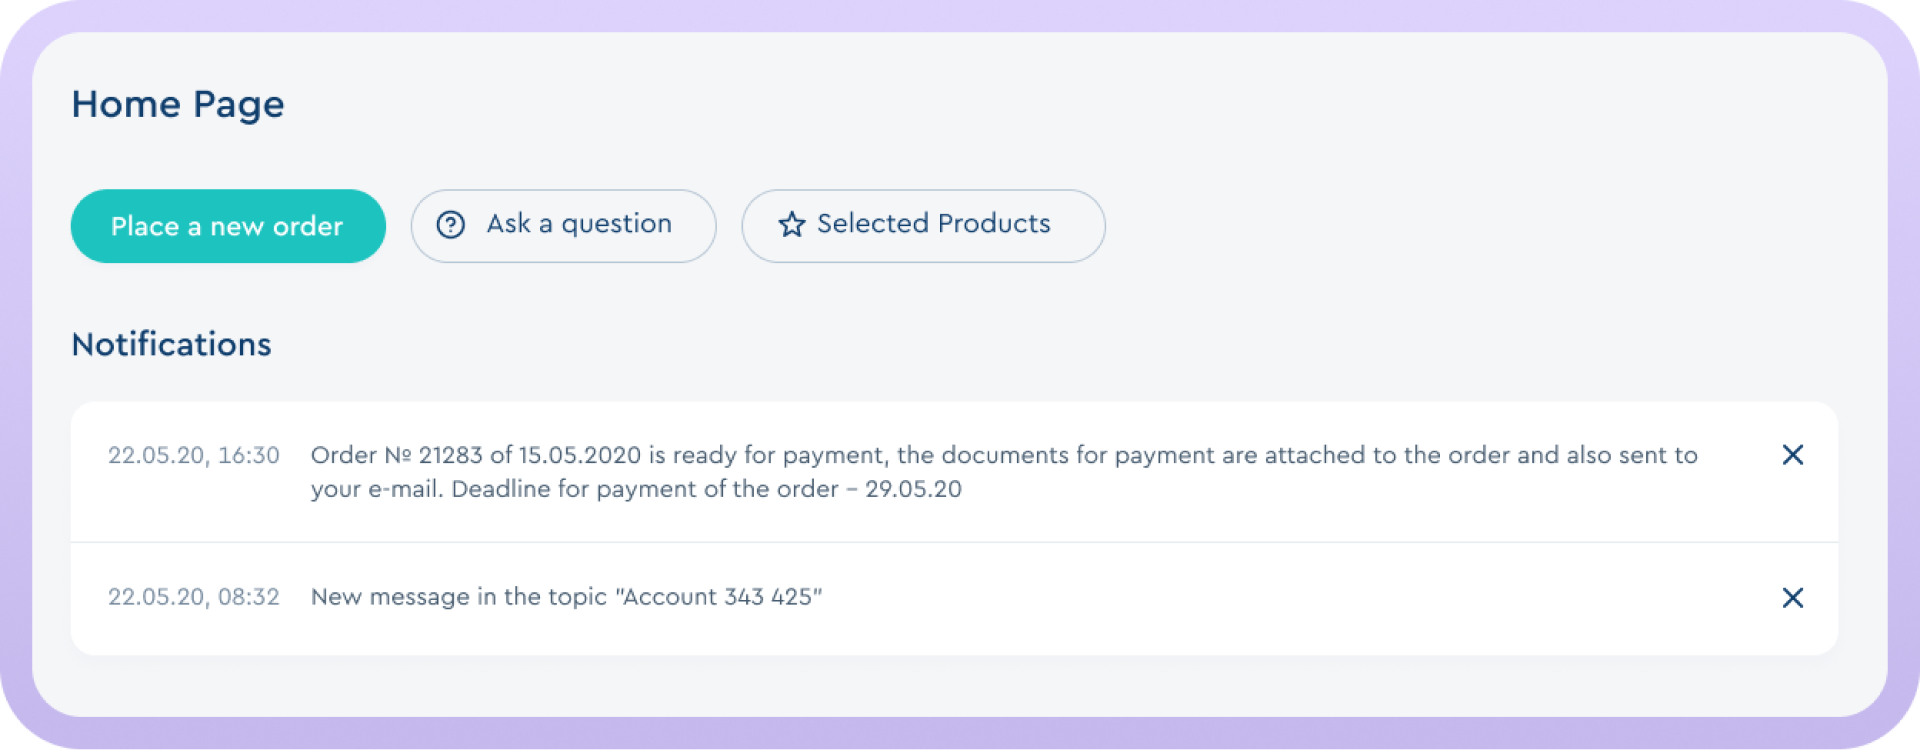
Task: Click the word "e-mail" in the notification
Action: pyautogui.click(x=404, y=489)
